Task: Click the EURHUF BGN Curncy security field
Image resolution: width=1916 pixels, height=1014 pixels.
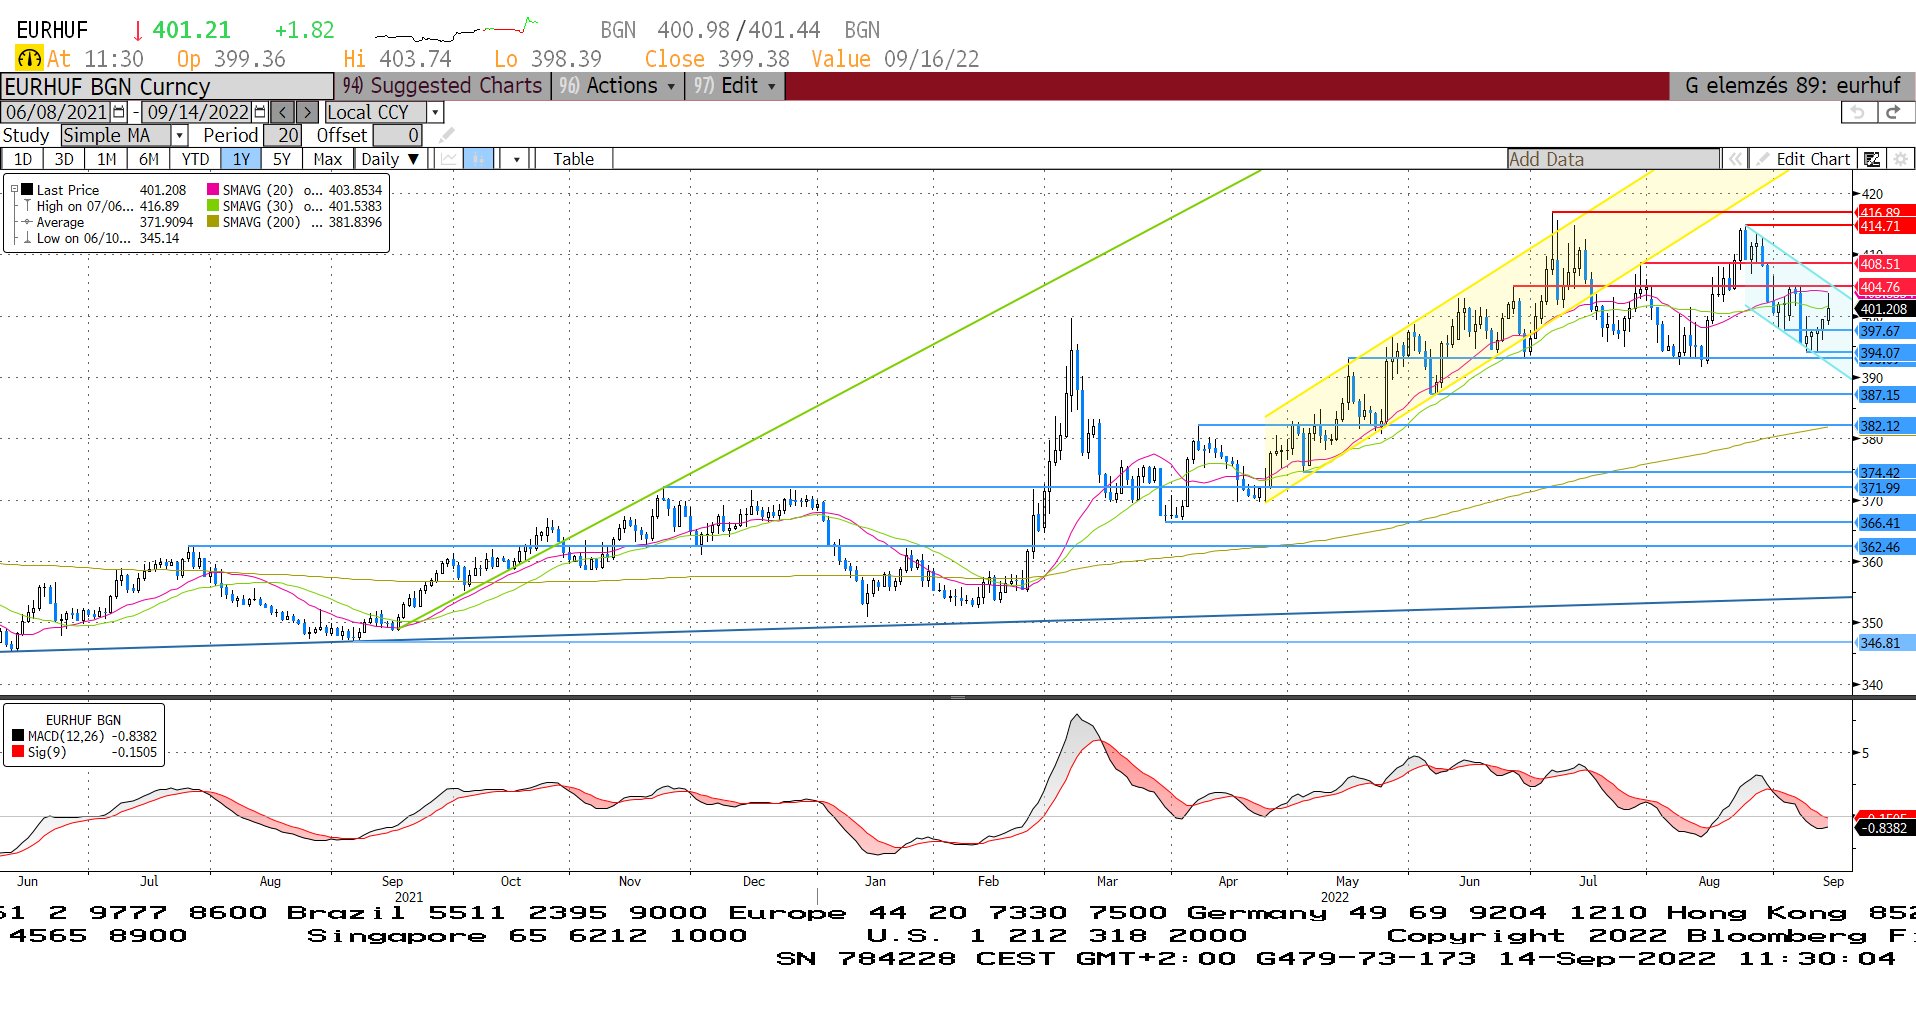Action: [x=167, y=87]
